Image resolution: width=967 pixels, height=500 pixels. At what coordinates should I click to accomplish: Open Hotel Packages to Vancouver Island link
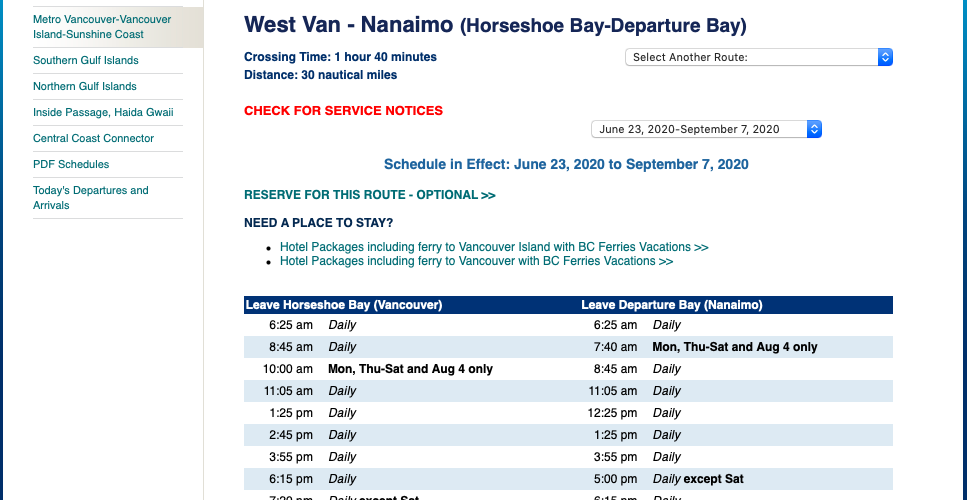click(x=494, y=247)
